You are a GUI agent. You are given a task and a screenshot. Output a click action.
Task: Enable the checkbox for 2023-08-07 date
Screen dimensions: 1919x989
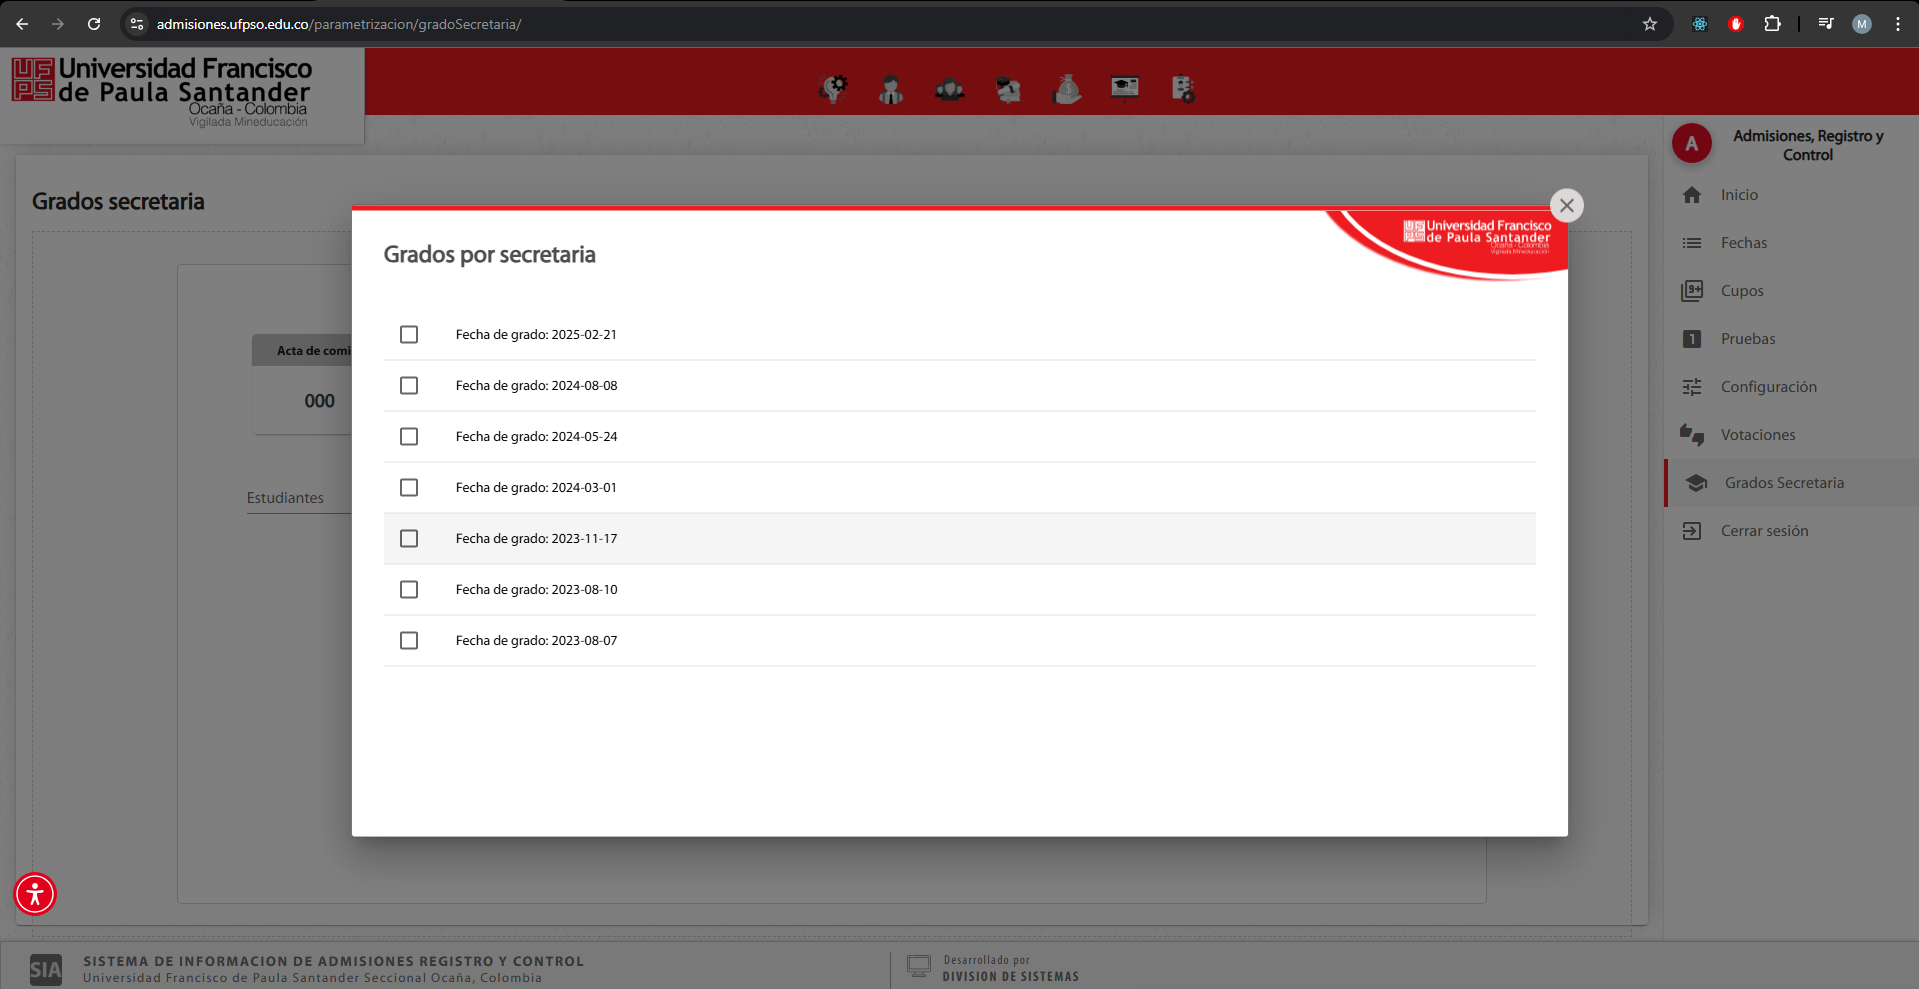[x=409, y=641]
